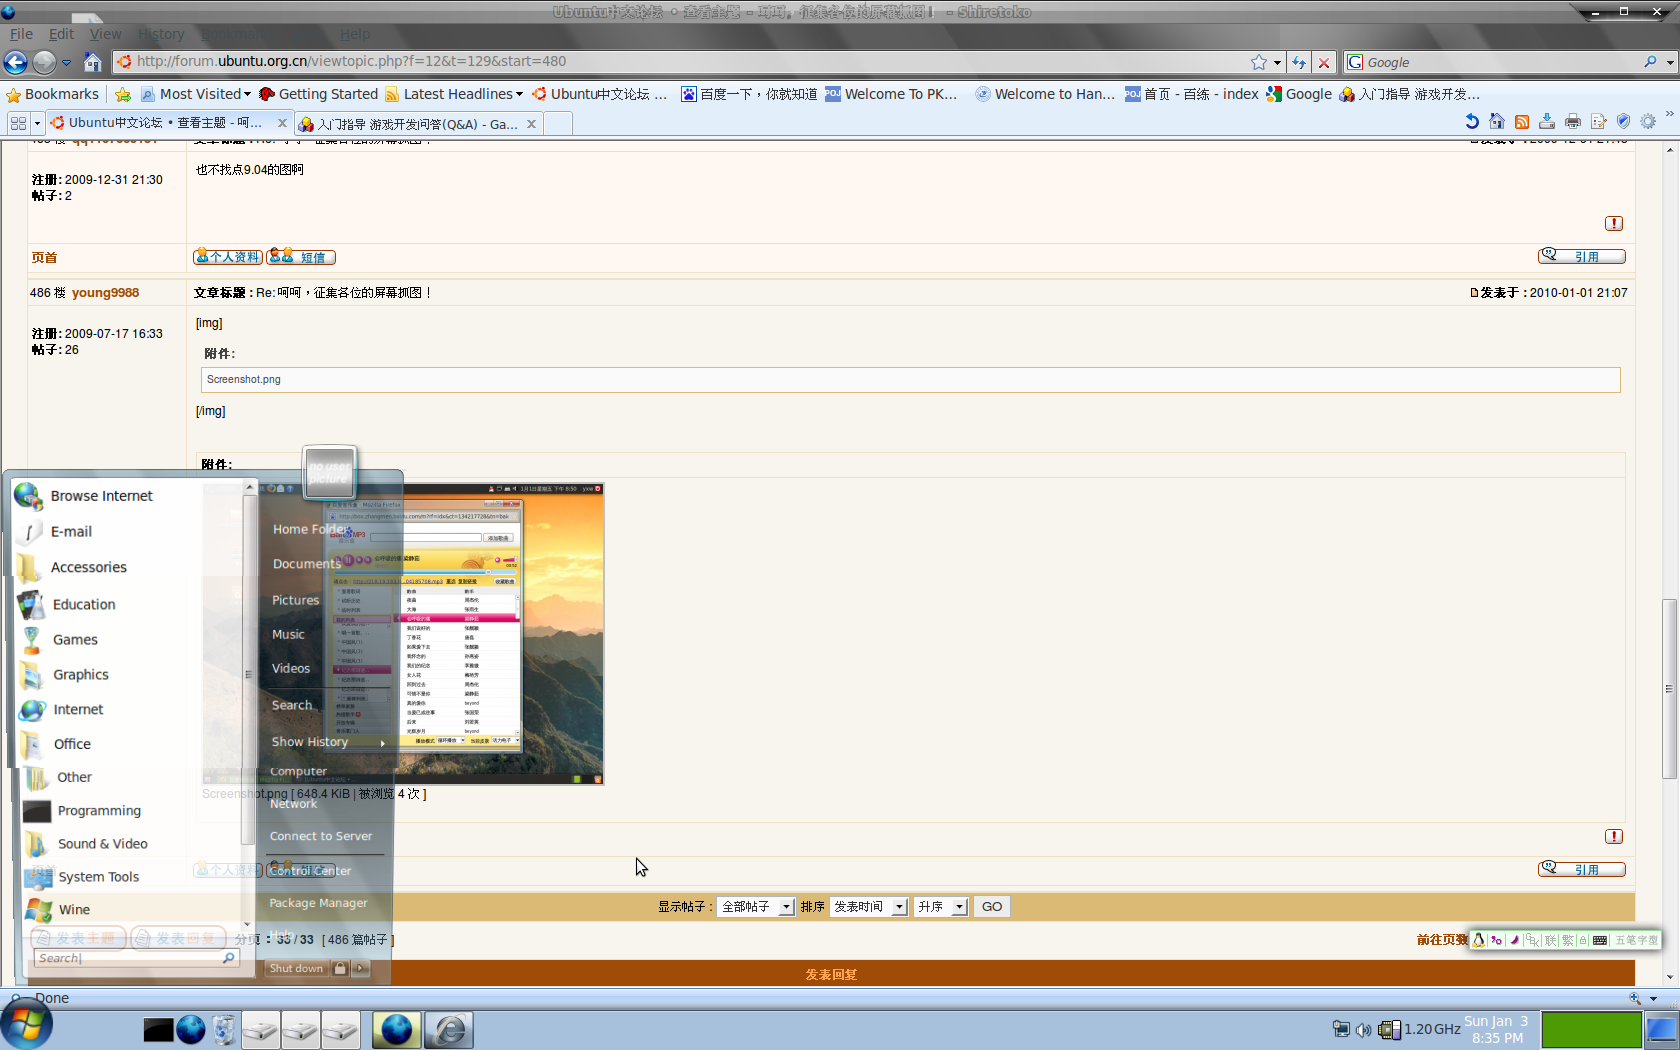Stop loading with the red X icon
This screenshot has width=1680, height=1050.
point(1324,62)
